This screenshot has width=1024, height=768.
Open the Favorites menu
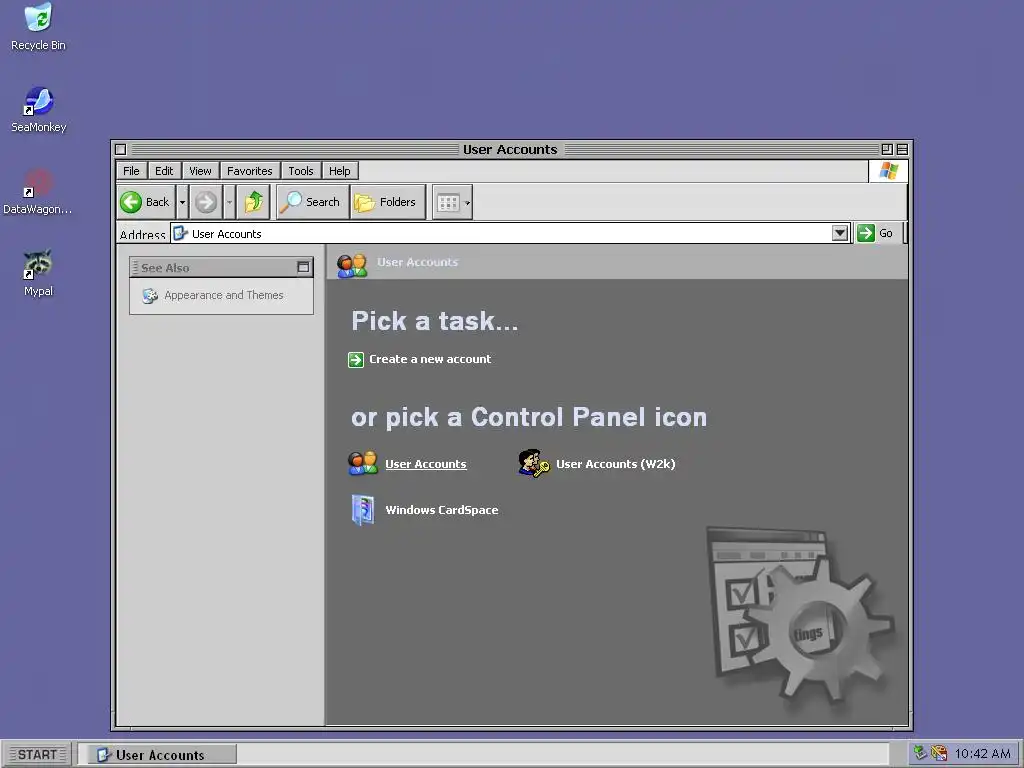249,170
